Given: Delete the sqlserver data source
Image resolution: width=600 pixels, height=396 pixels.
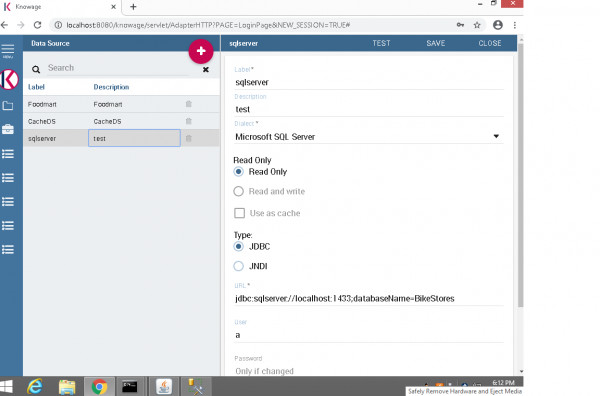Looking at the screenshot, I should [x=189, y=139].
